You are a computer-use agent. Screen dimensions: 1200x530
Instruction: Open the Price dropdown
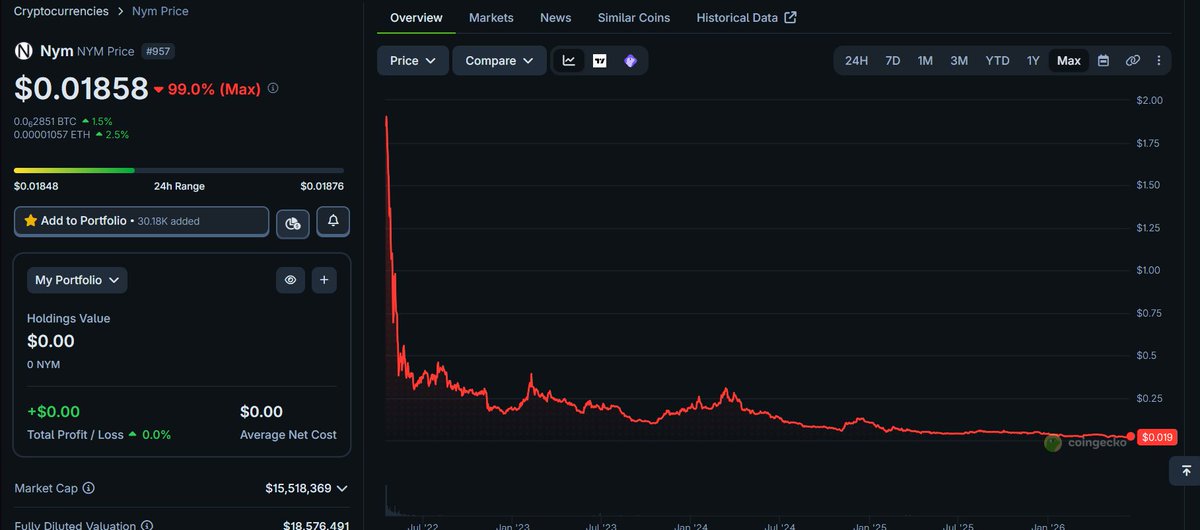tap(413, 61)
